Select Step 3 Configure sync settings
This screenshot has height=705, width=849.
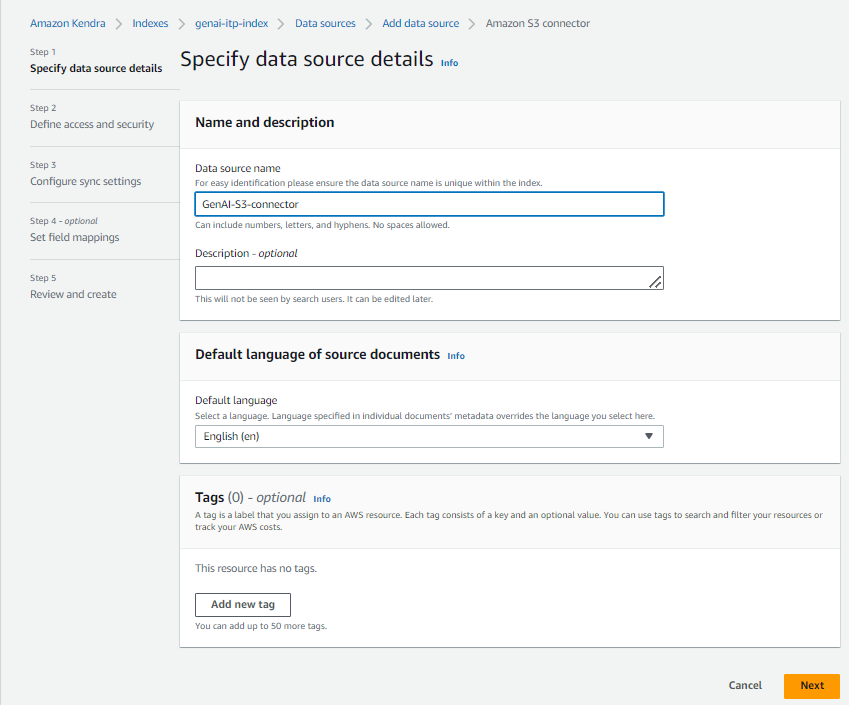[x=85, y=182]
